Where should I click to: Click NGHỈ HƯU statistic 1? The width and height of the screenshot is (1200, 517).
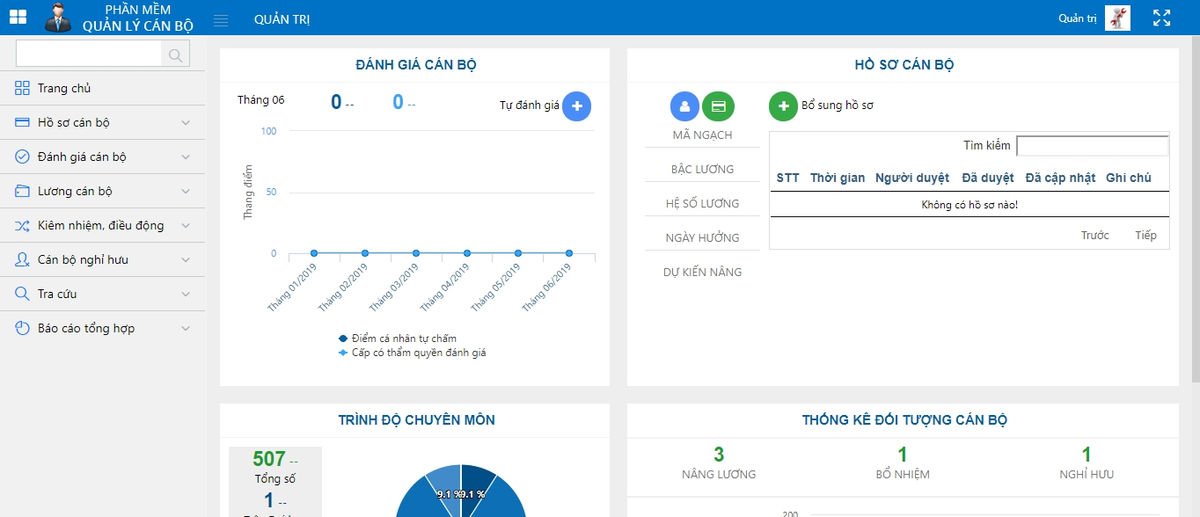[1086, 455]
